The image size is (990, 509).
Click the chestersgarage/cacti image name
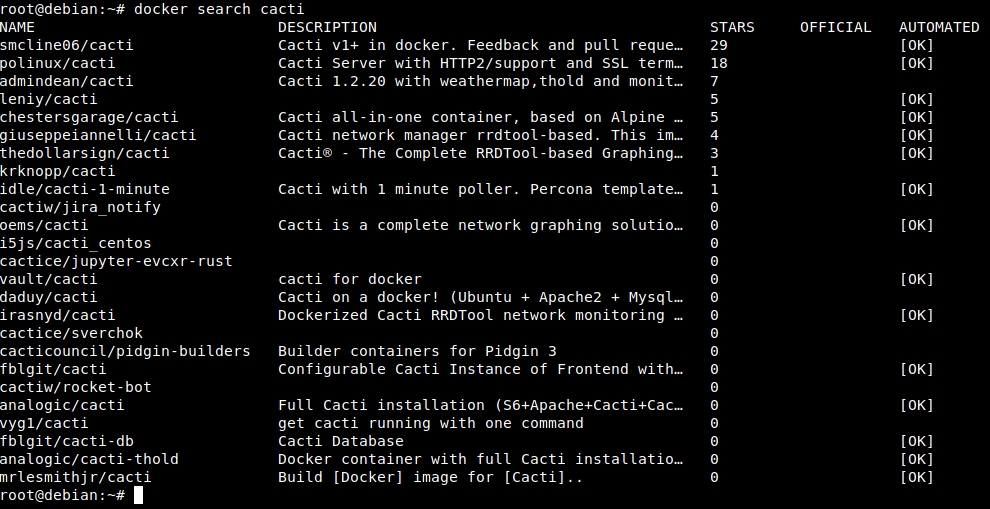tap(89, 117)
